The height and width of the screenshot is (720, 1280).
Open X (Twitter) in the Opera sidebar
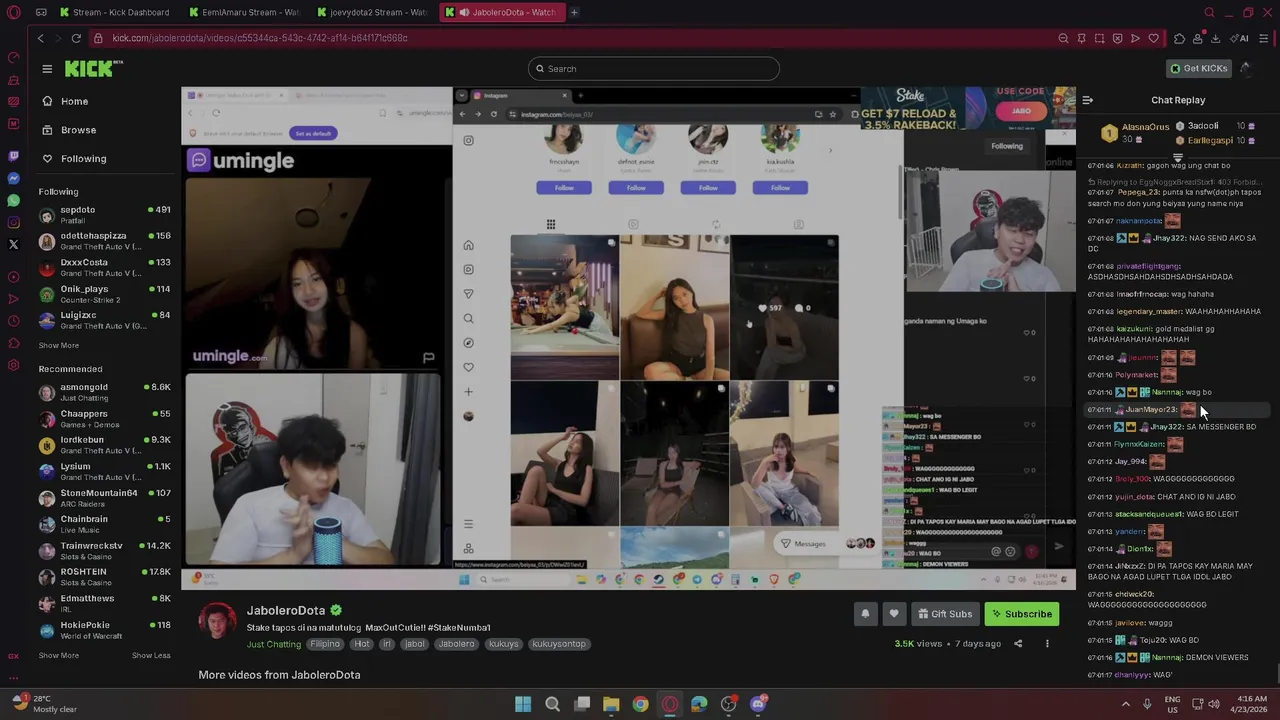tap(13, 244)
